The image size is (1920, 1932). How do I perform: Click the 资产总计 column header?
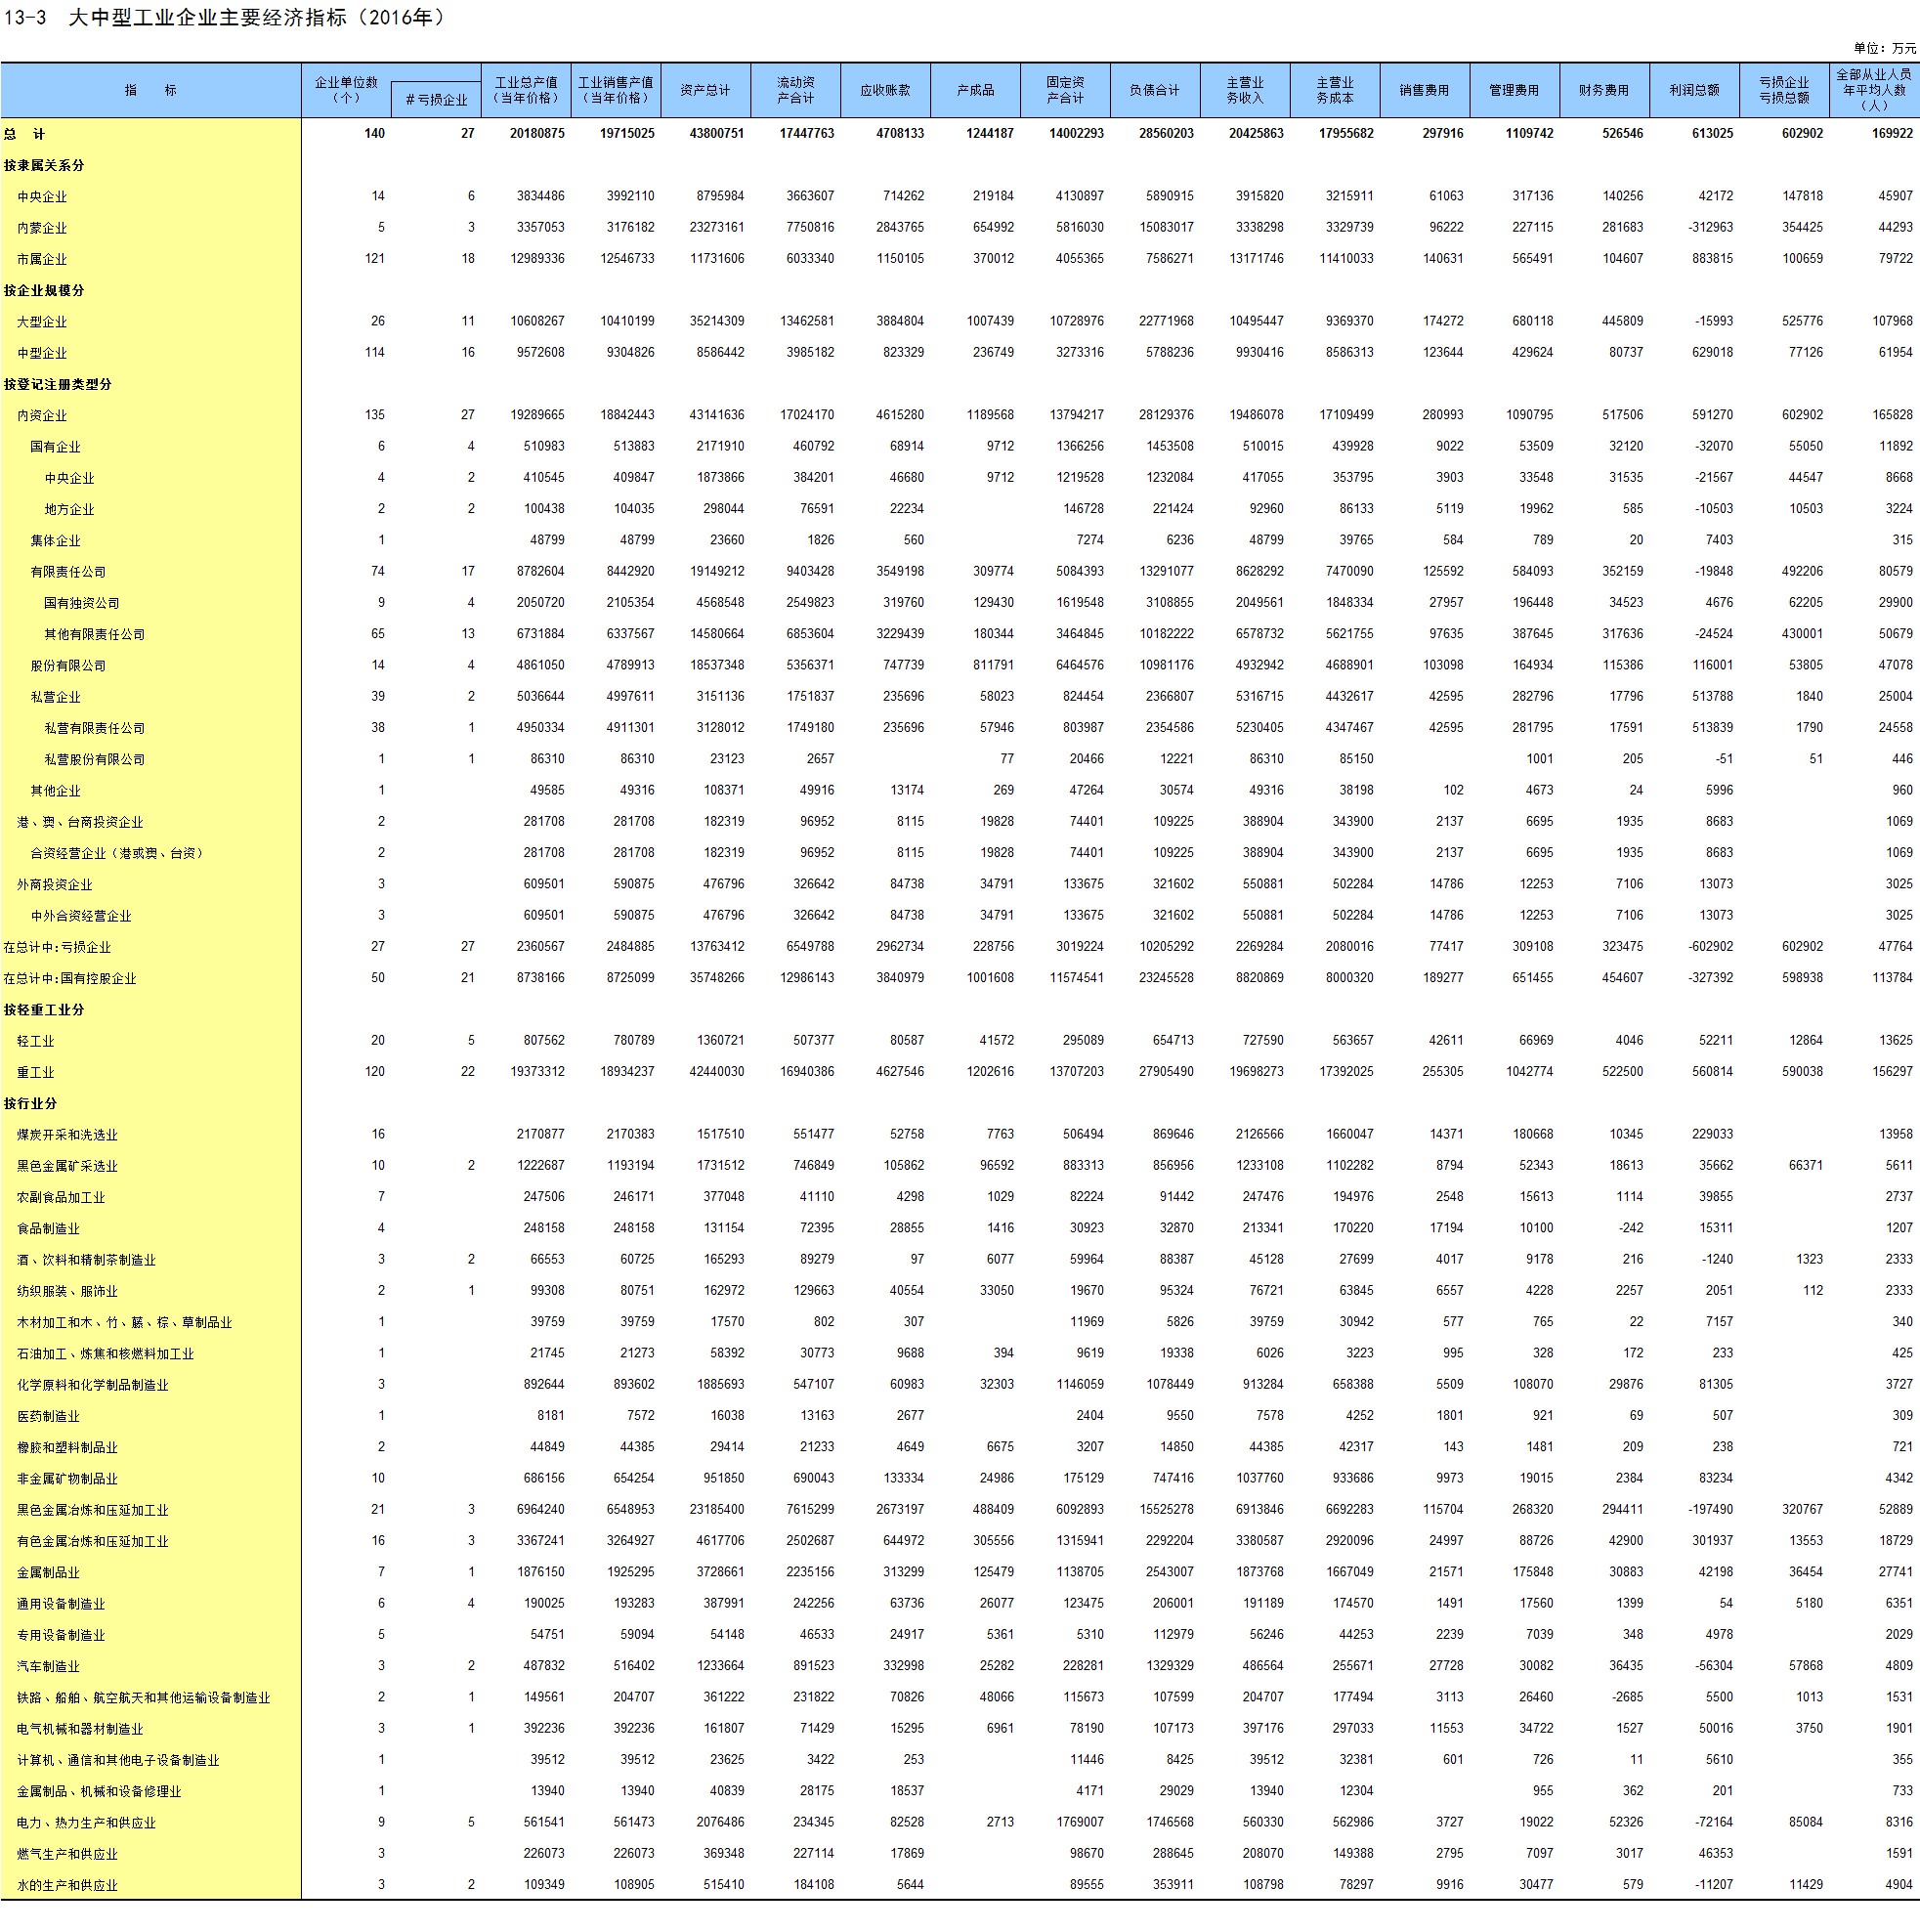tap(705, 90)
